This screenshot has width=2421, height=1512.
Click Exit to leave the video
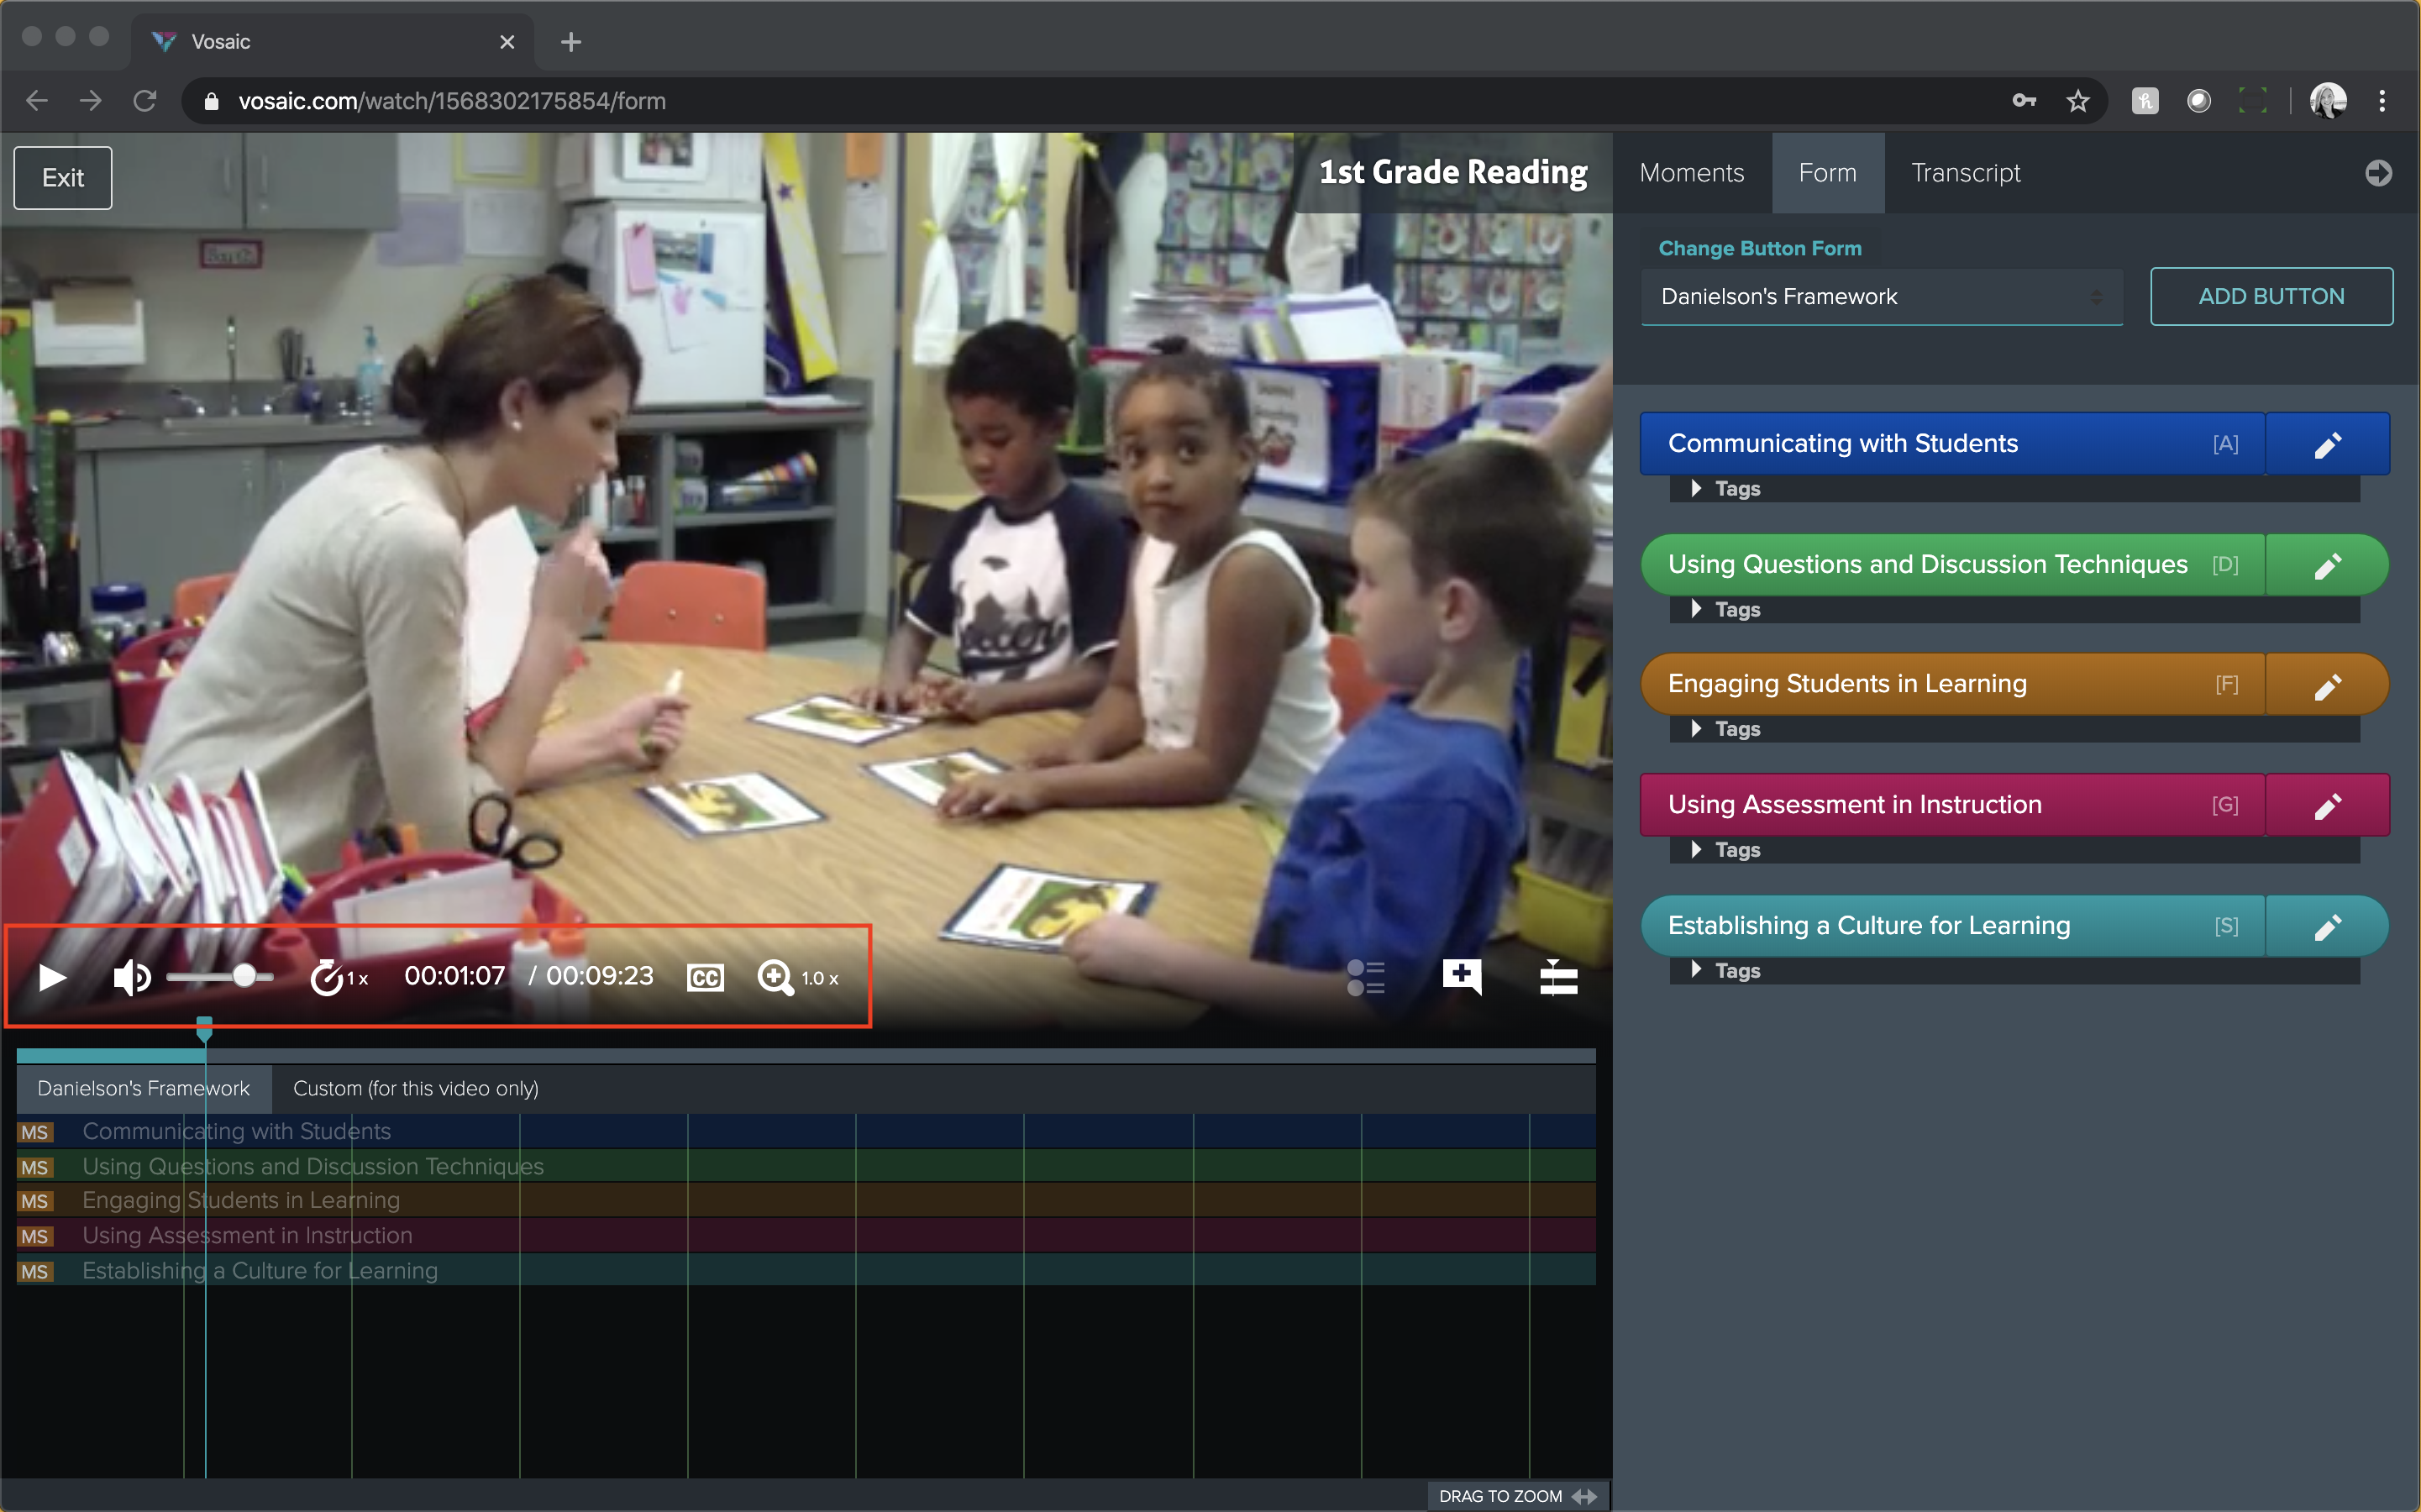tap(63, 178)
